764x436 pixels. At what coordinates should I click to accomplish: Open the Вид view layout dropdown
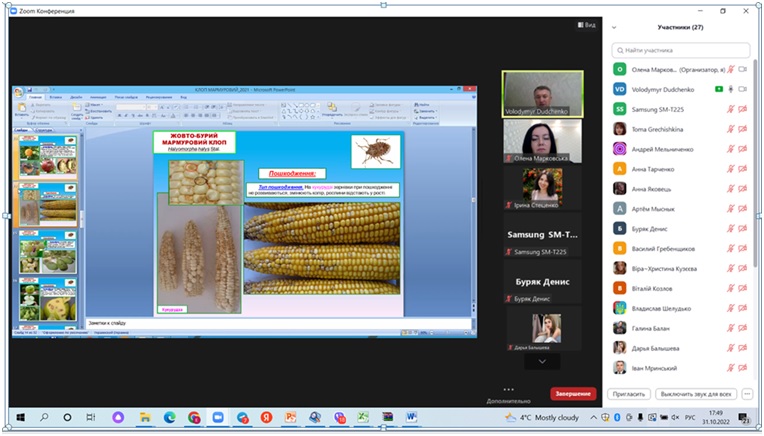tap(585, 25)
